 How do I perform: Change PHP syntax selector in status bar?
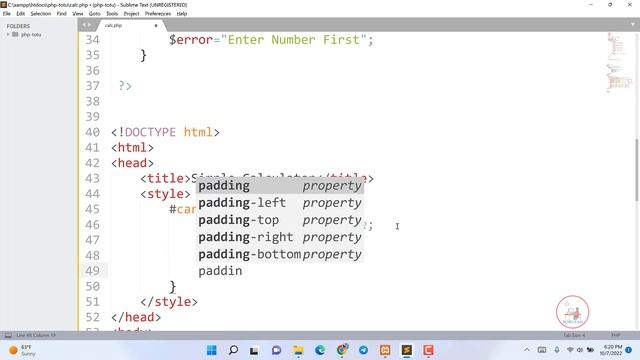tap(616, 335)
